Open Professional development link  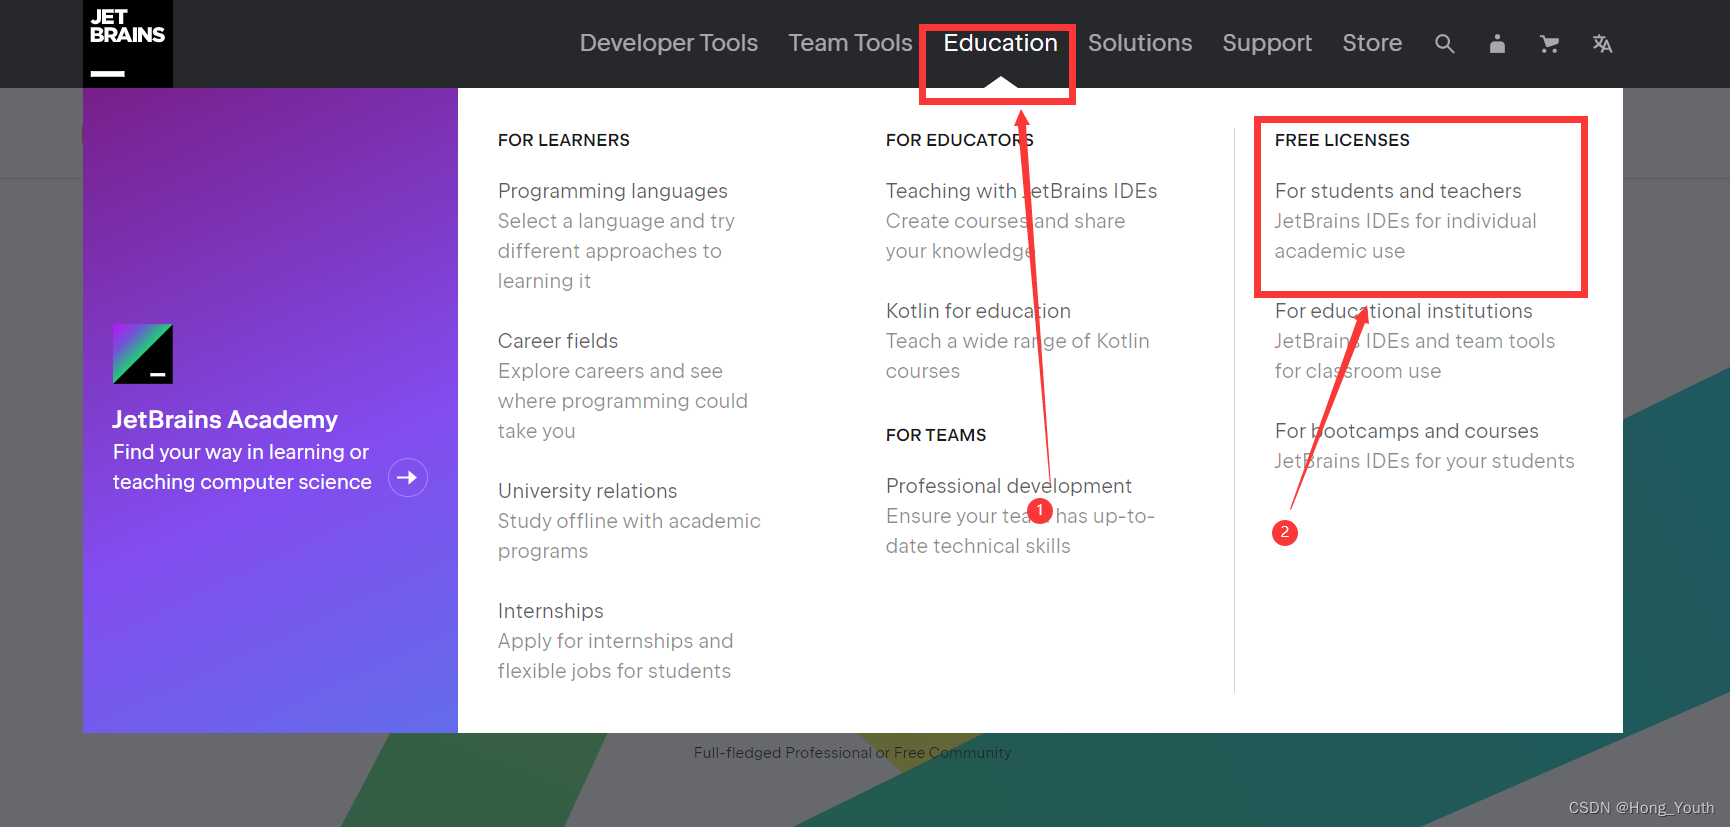1009,486
